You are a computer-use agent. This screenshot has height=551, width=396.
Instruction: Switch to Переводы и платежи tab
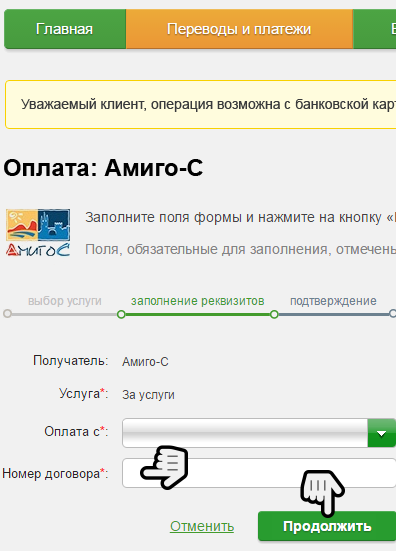[239, 29]
